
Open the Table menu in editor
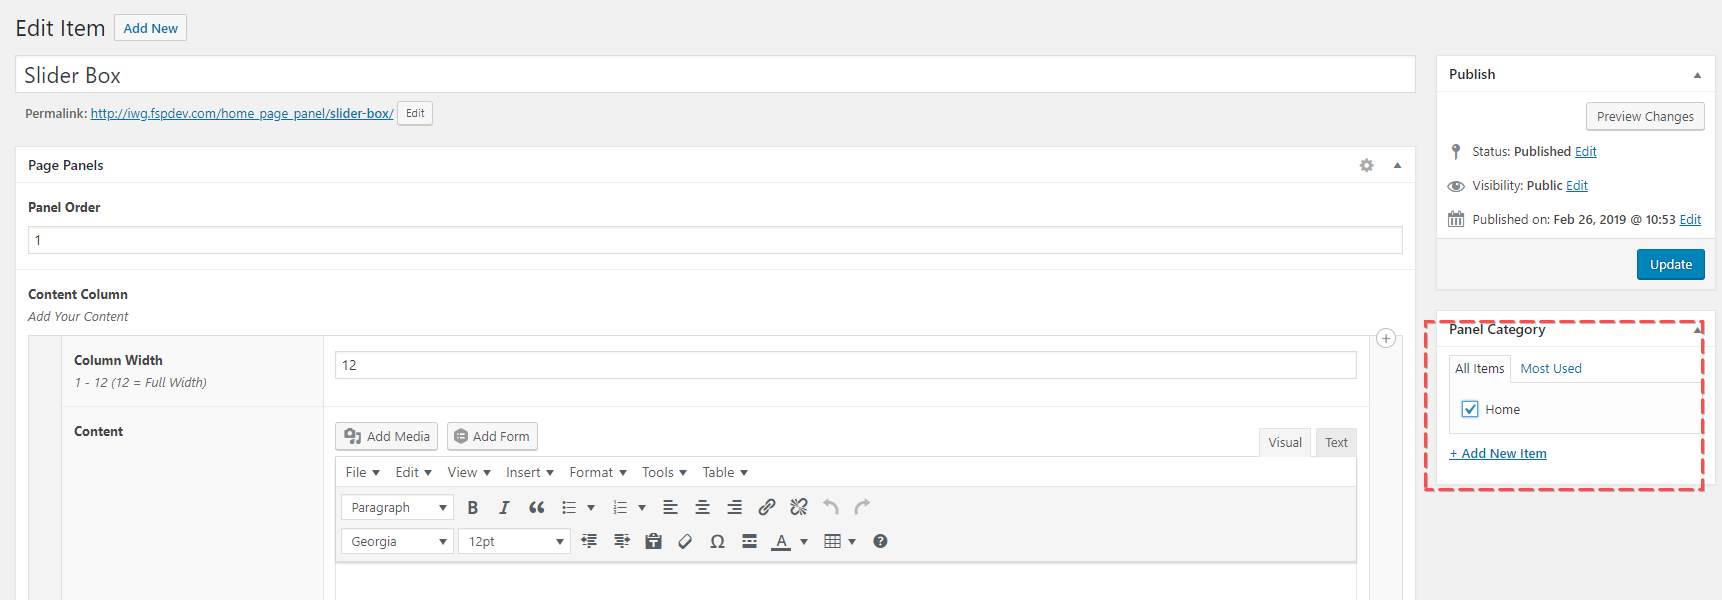(725, 472)
